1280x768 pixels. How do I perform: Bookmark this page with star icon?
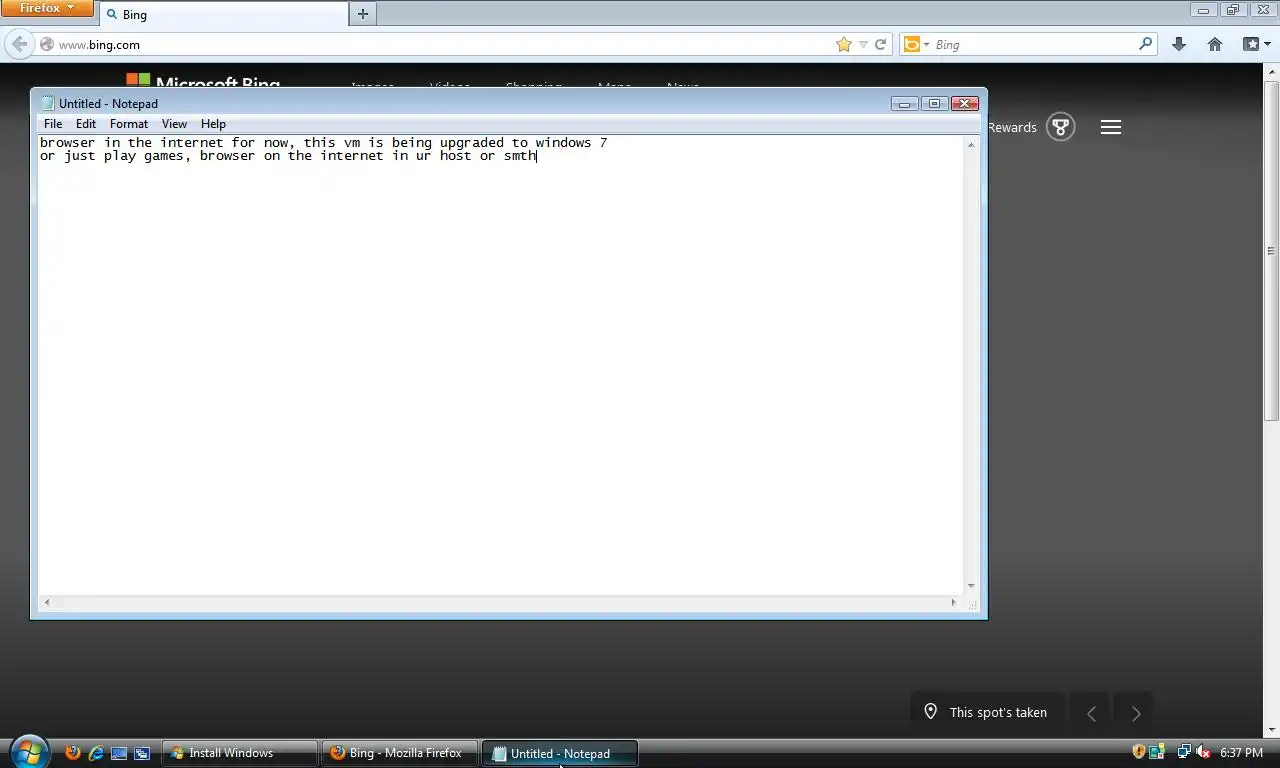point(844,44)
